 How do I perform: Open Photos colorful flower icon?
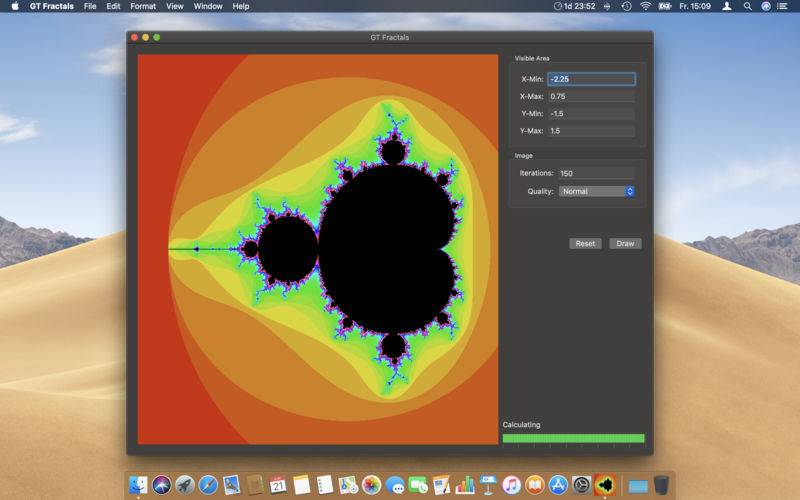point(371,485)
